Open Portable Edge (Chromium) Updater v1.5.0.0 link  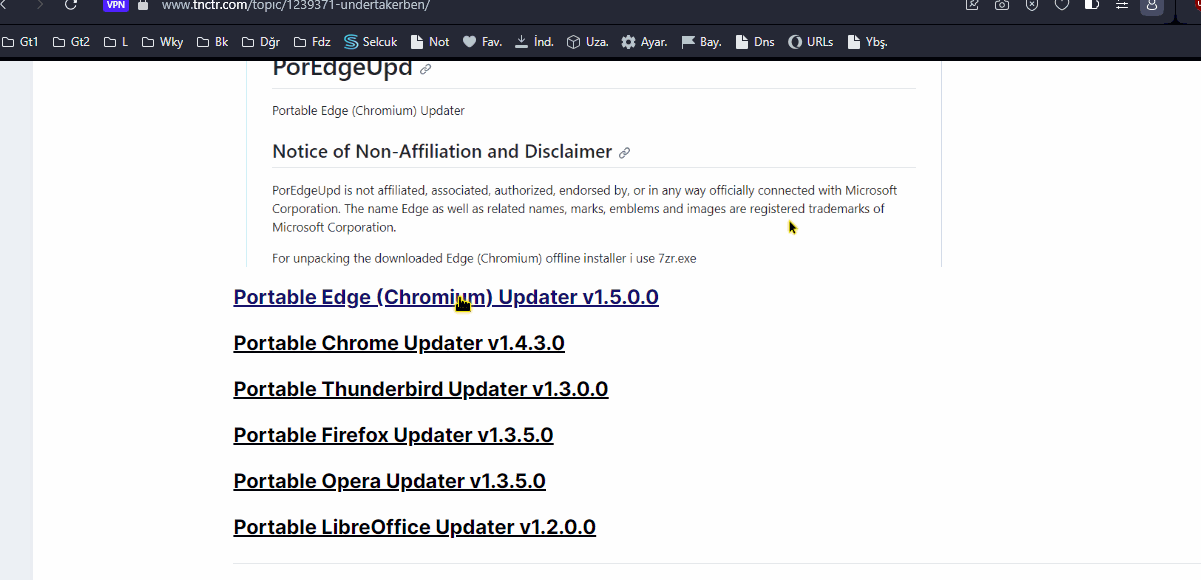pyautogui.click(x=446, y=297)
